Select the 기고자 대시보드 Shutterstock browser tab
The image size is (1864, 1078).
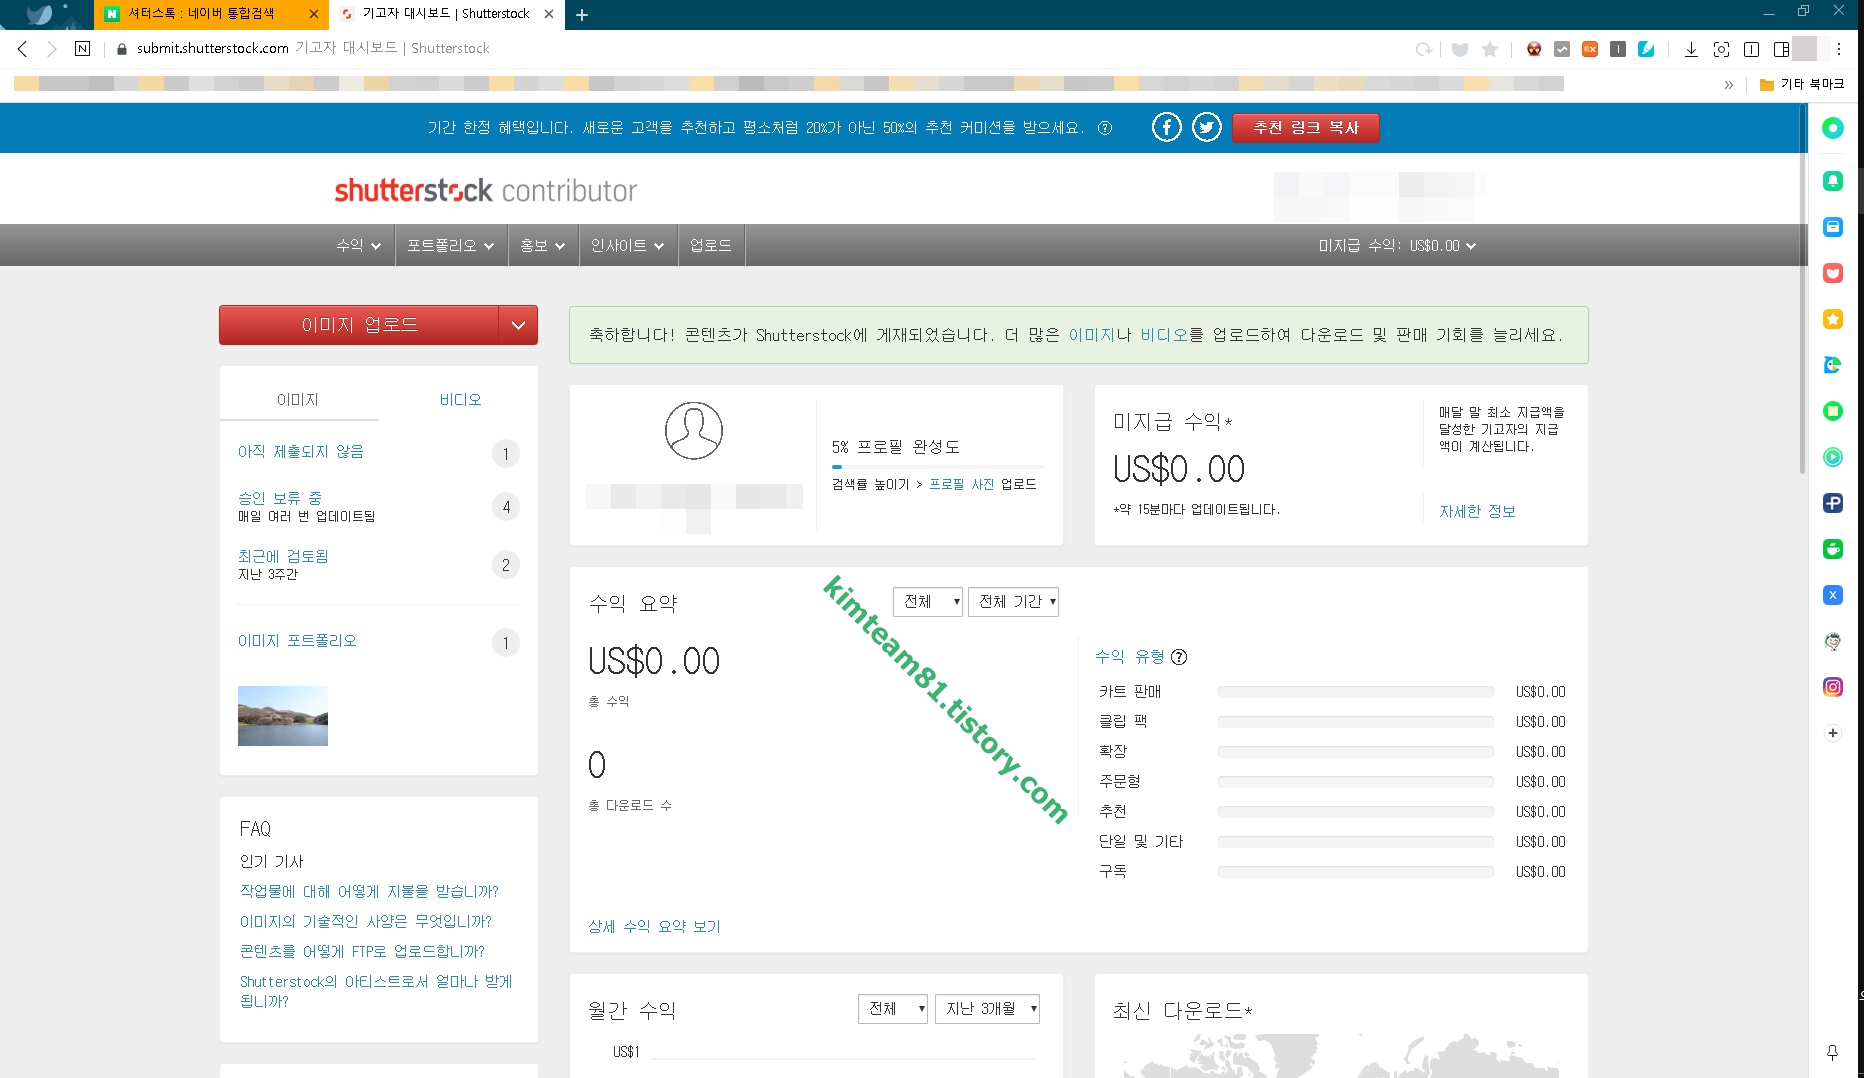pos(445,14)
